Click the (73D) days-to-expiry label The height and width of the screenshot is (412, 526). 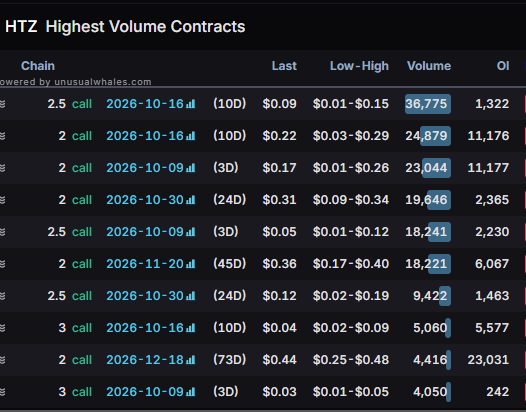pyautogui.click(x=229, y=360)
